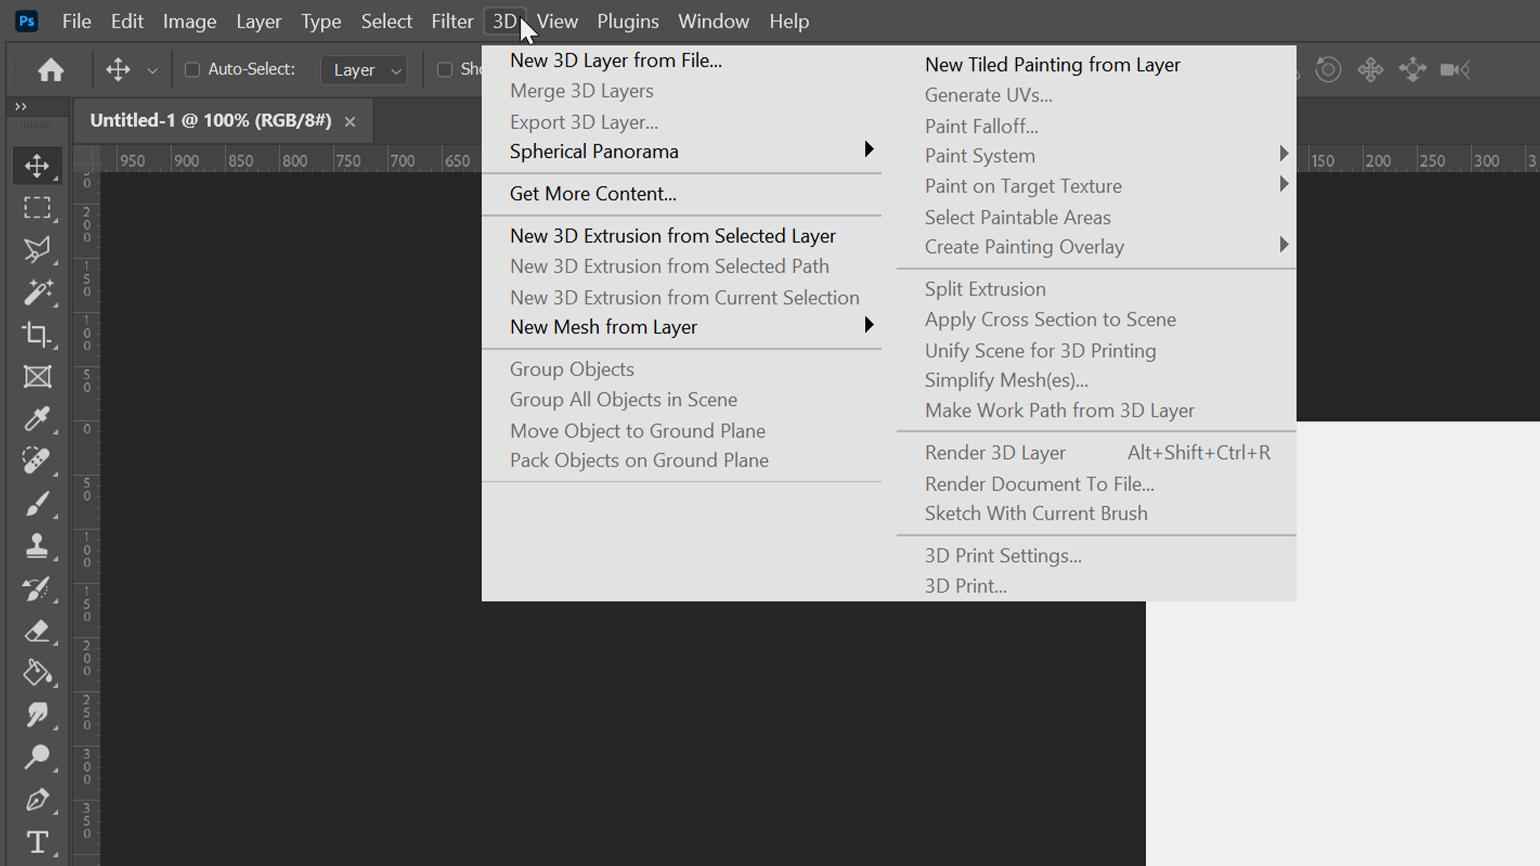Expand the toolbox double-arrow toggle
The width and height of the screenshot is (1540, 866).
pos(21,106)
